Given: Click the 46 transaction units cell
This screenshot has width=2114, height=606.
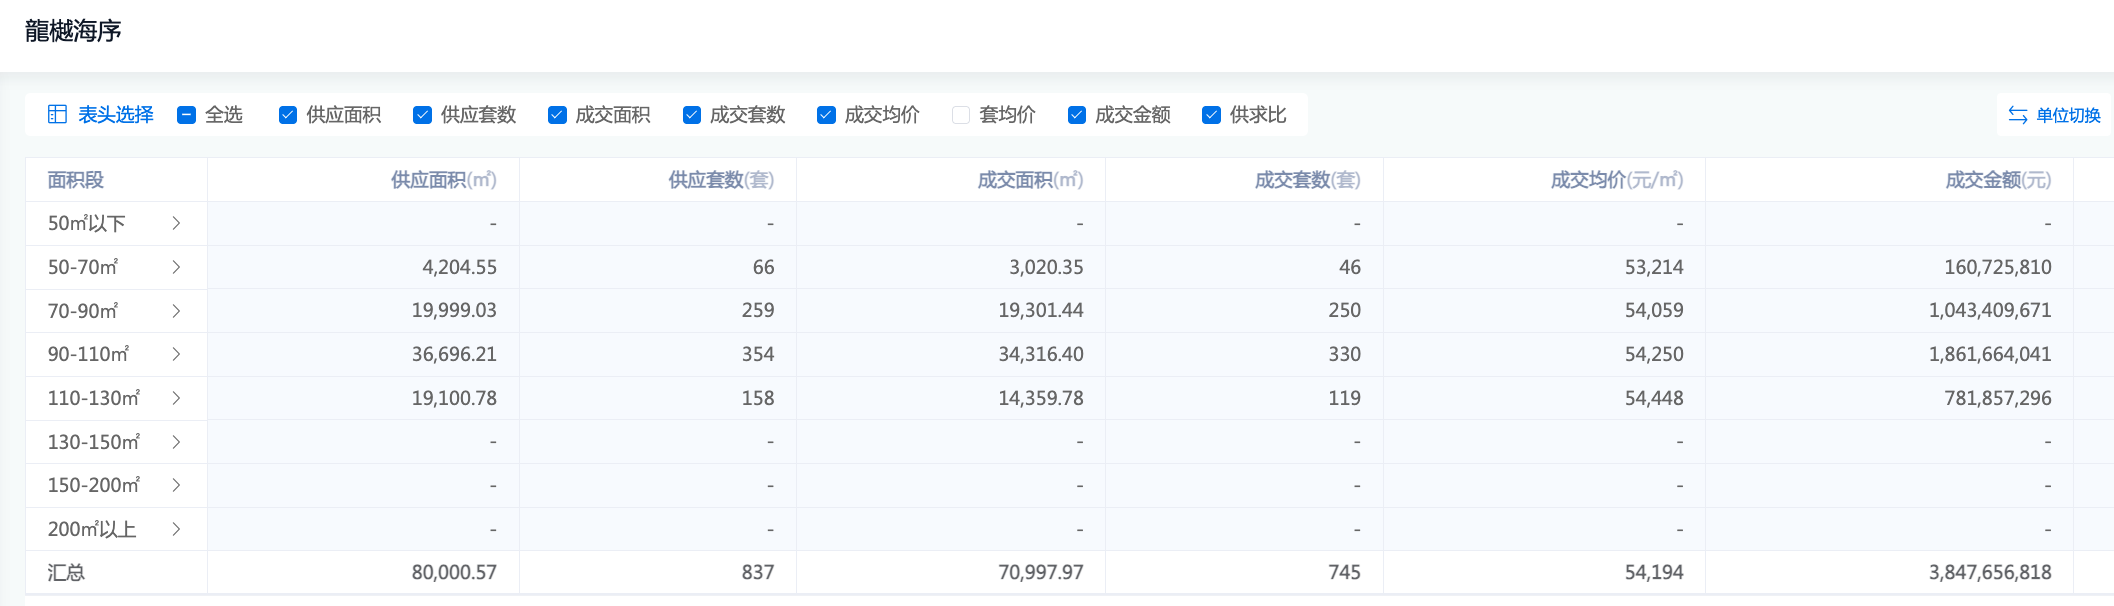Looking at the screenshot, I should pyautogui.click(x=1350, y=267).
